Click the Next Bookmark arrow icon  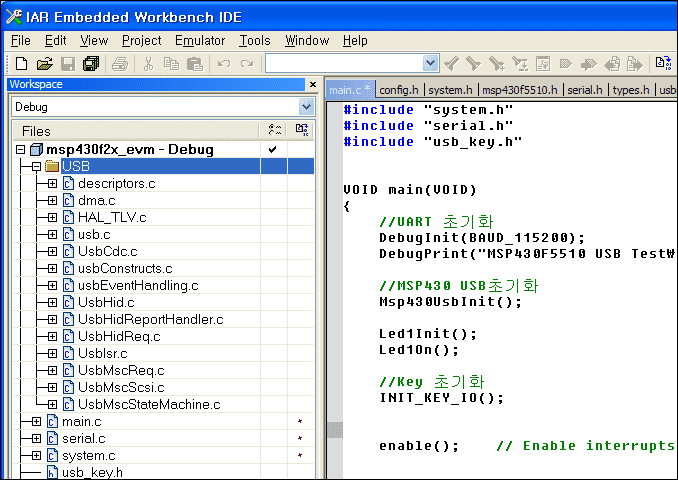click(588, 64)
